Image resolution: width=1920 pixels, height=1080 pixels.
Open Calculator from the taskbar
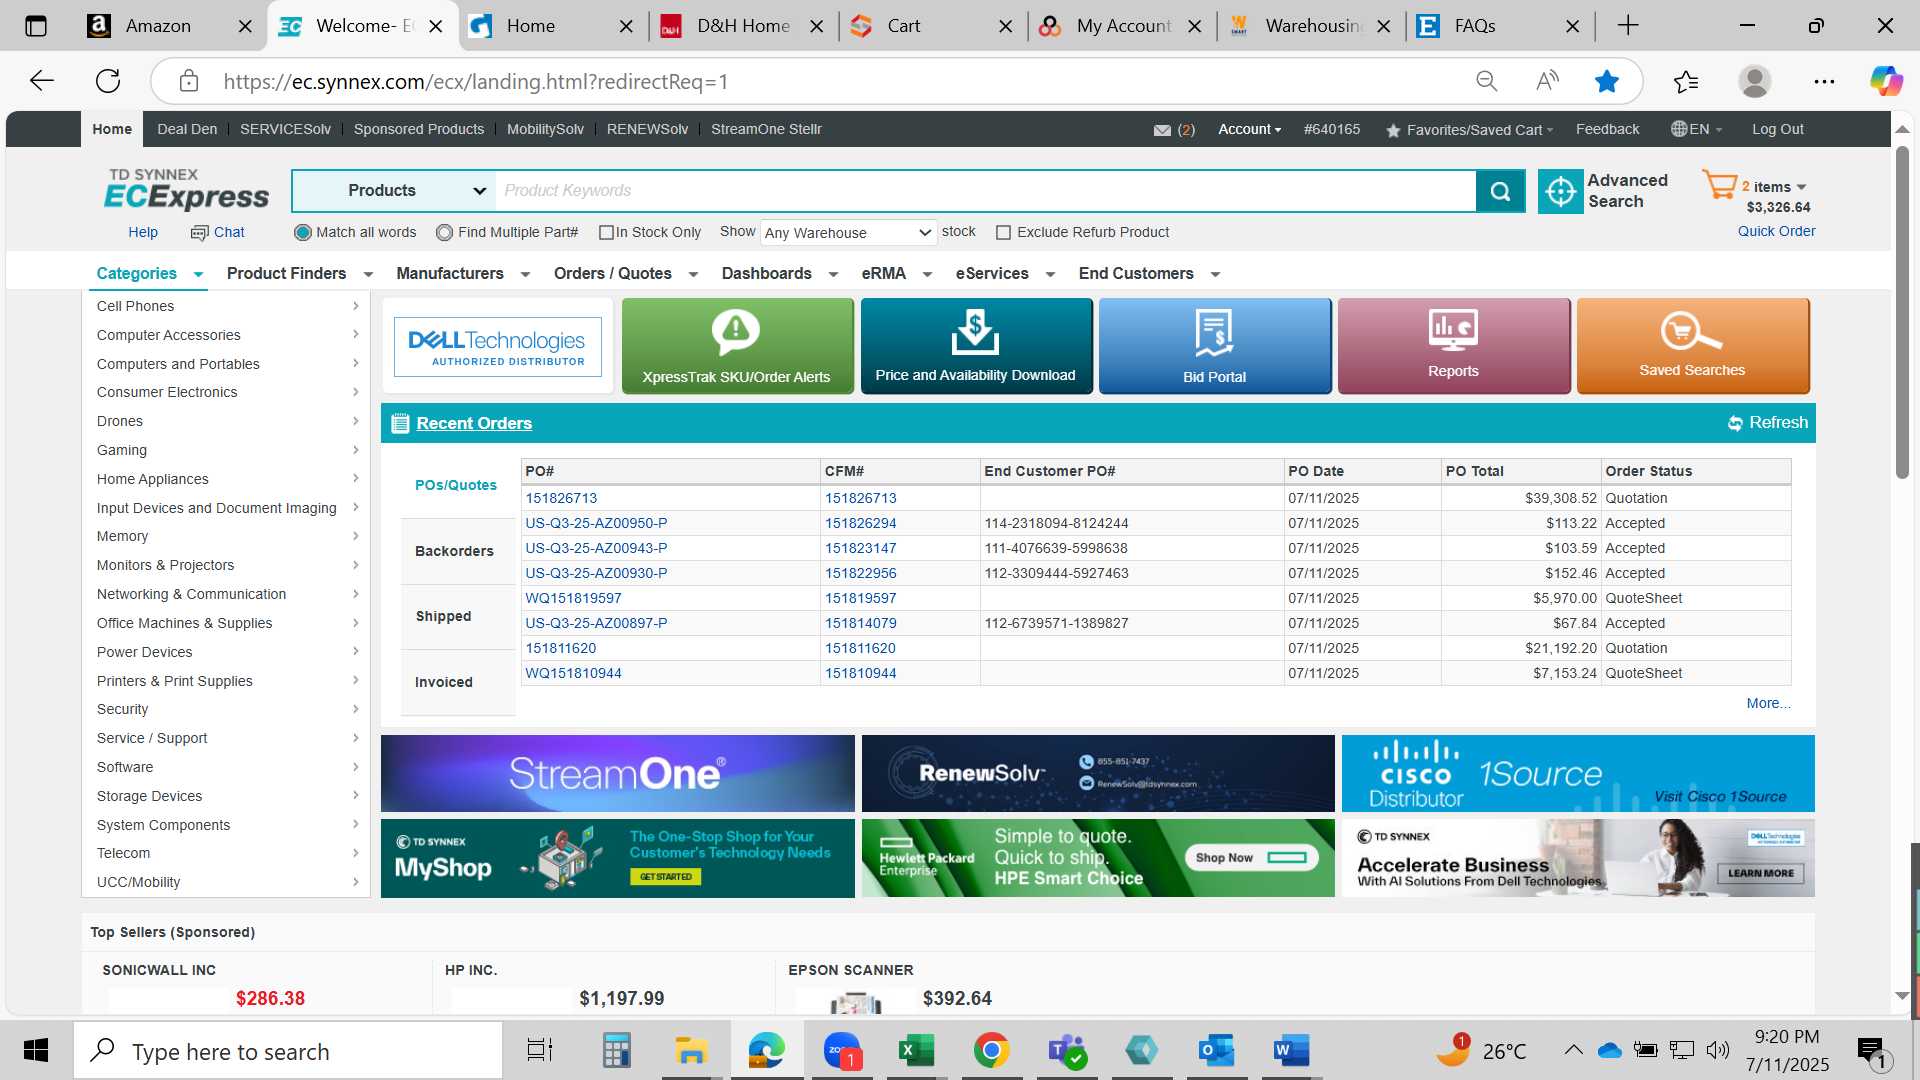pyautogui.click(x=616, y=1051)
